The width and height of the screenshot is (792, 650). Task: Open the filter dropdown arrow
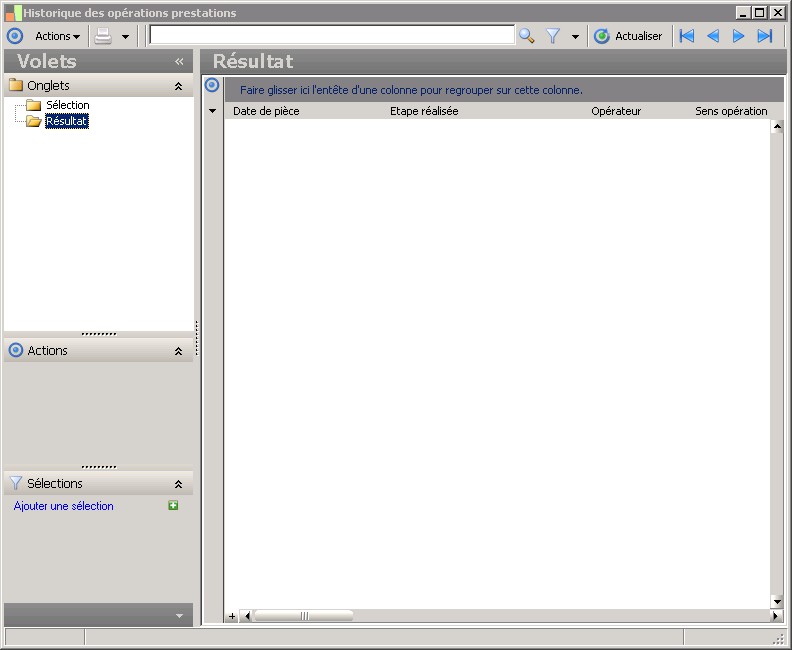(575, 36)
